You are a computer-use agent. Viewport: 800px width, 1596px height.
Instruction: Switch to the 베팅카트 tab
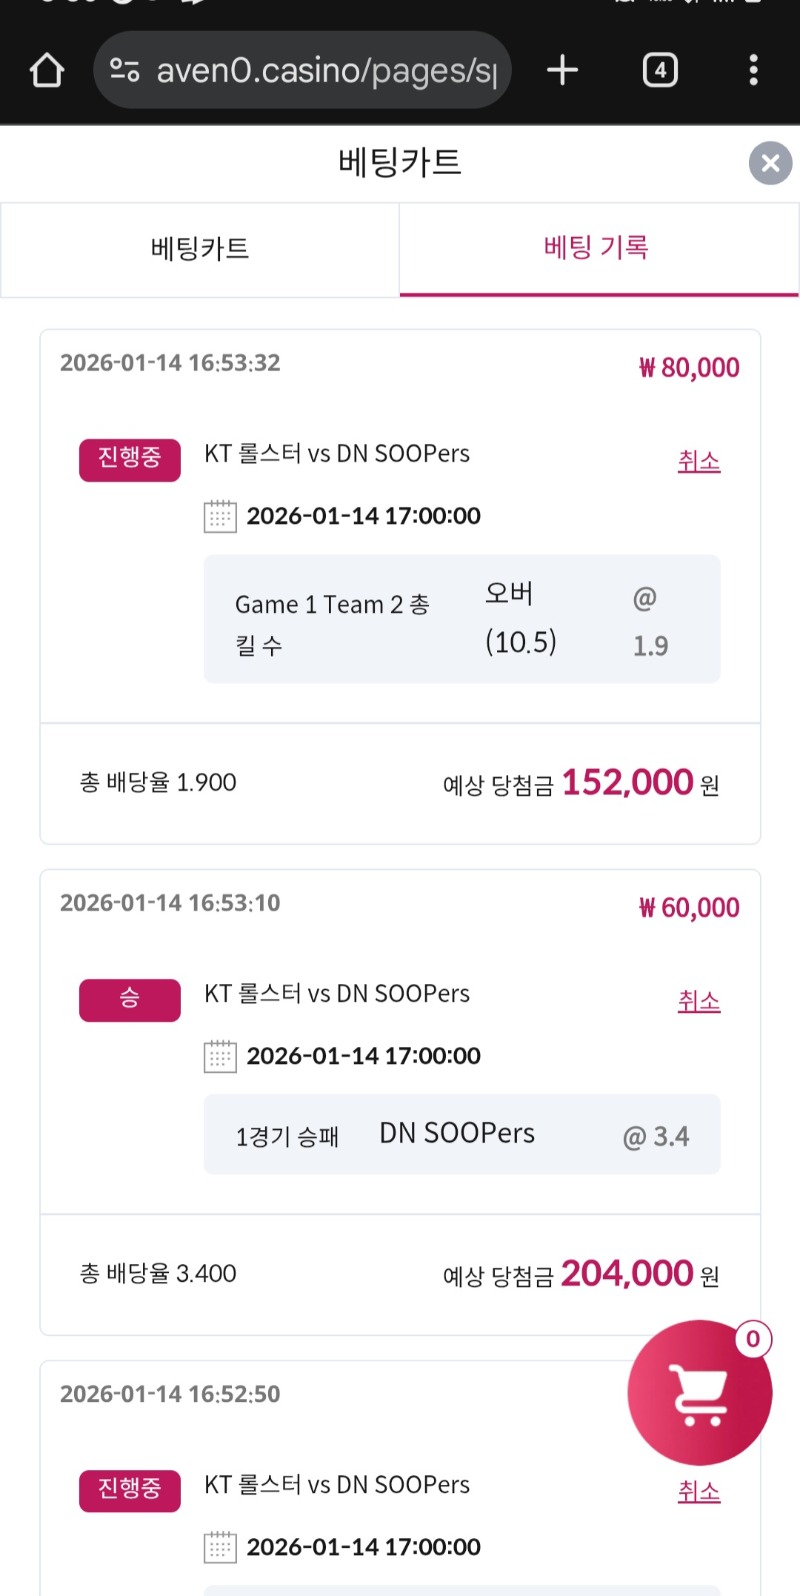[200, 249]
